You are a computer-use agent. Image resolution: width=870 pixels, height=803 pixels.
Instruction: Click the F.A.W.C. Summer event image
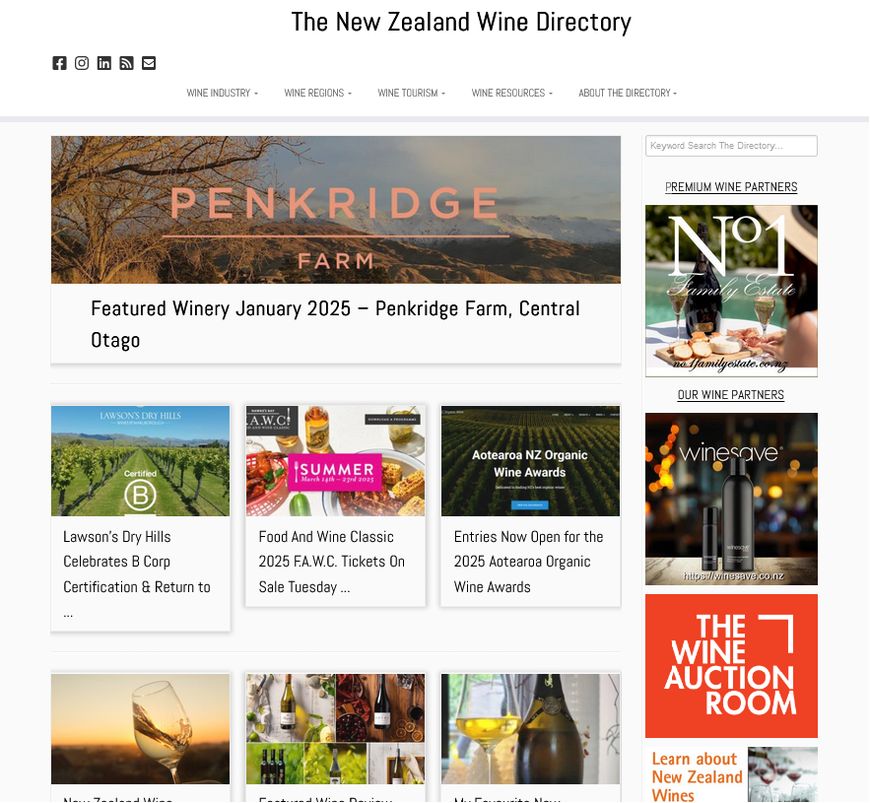pyautogui.click(x=336, y=461)
